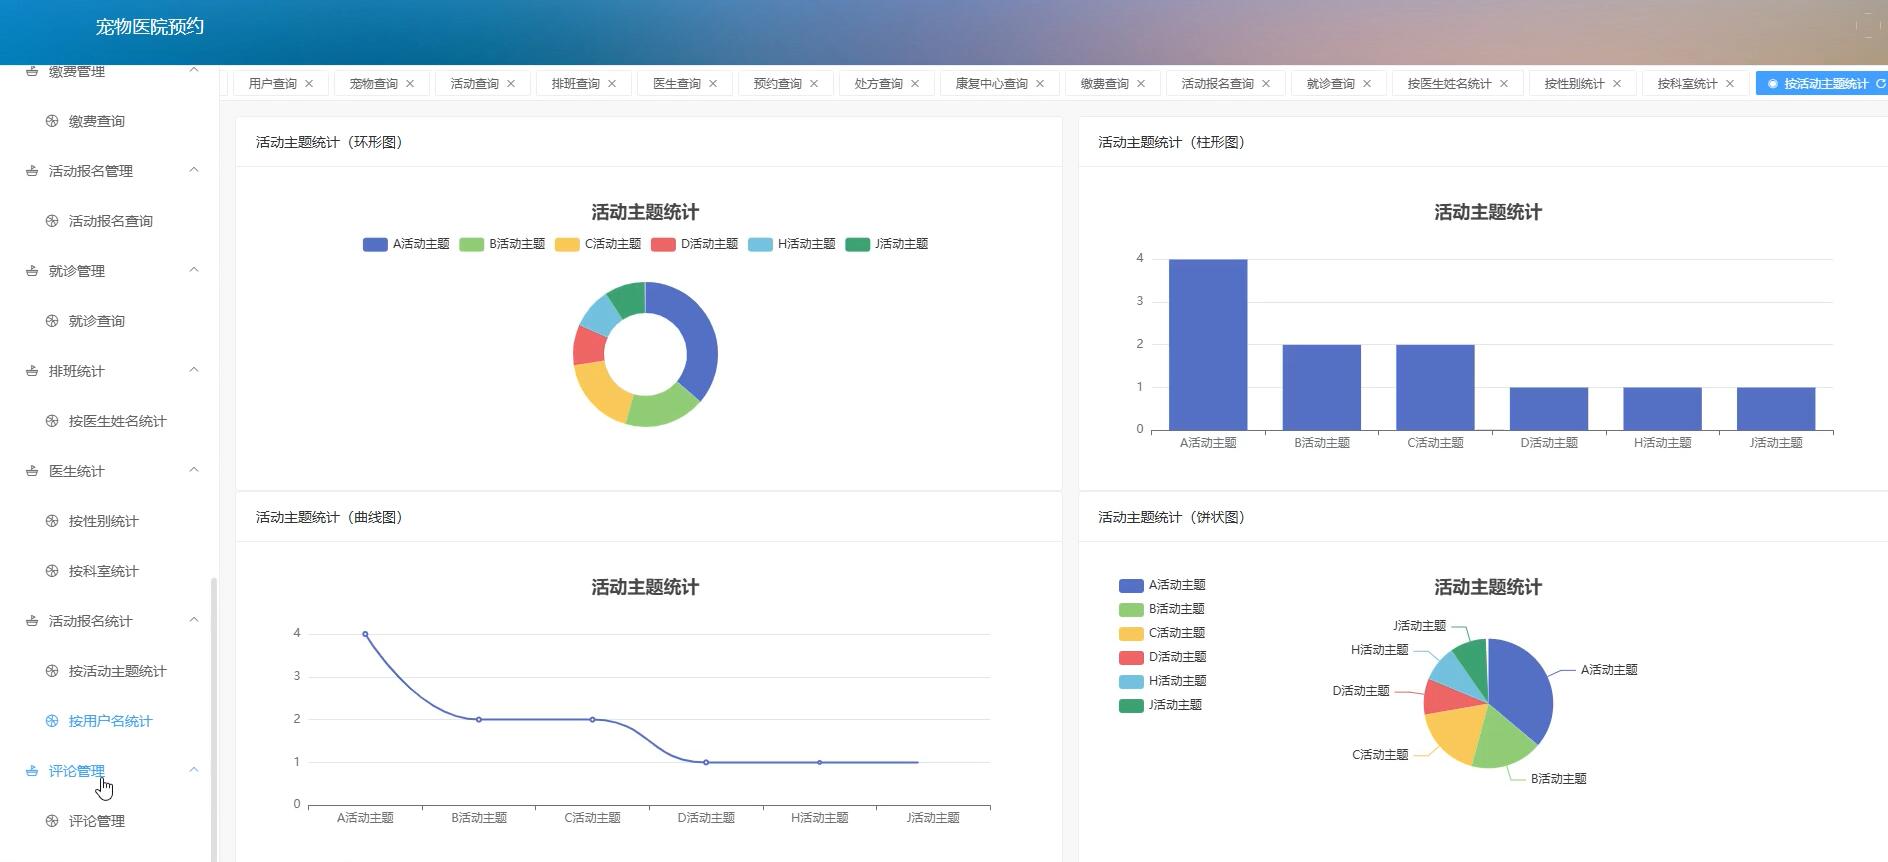This screenshot has height=862, width=1888.
Task: Open 按用户名统计 in the sidebar
Action: pos(111,721)
